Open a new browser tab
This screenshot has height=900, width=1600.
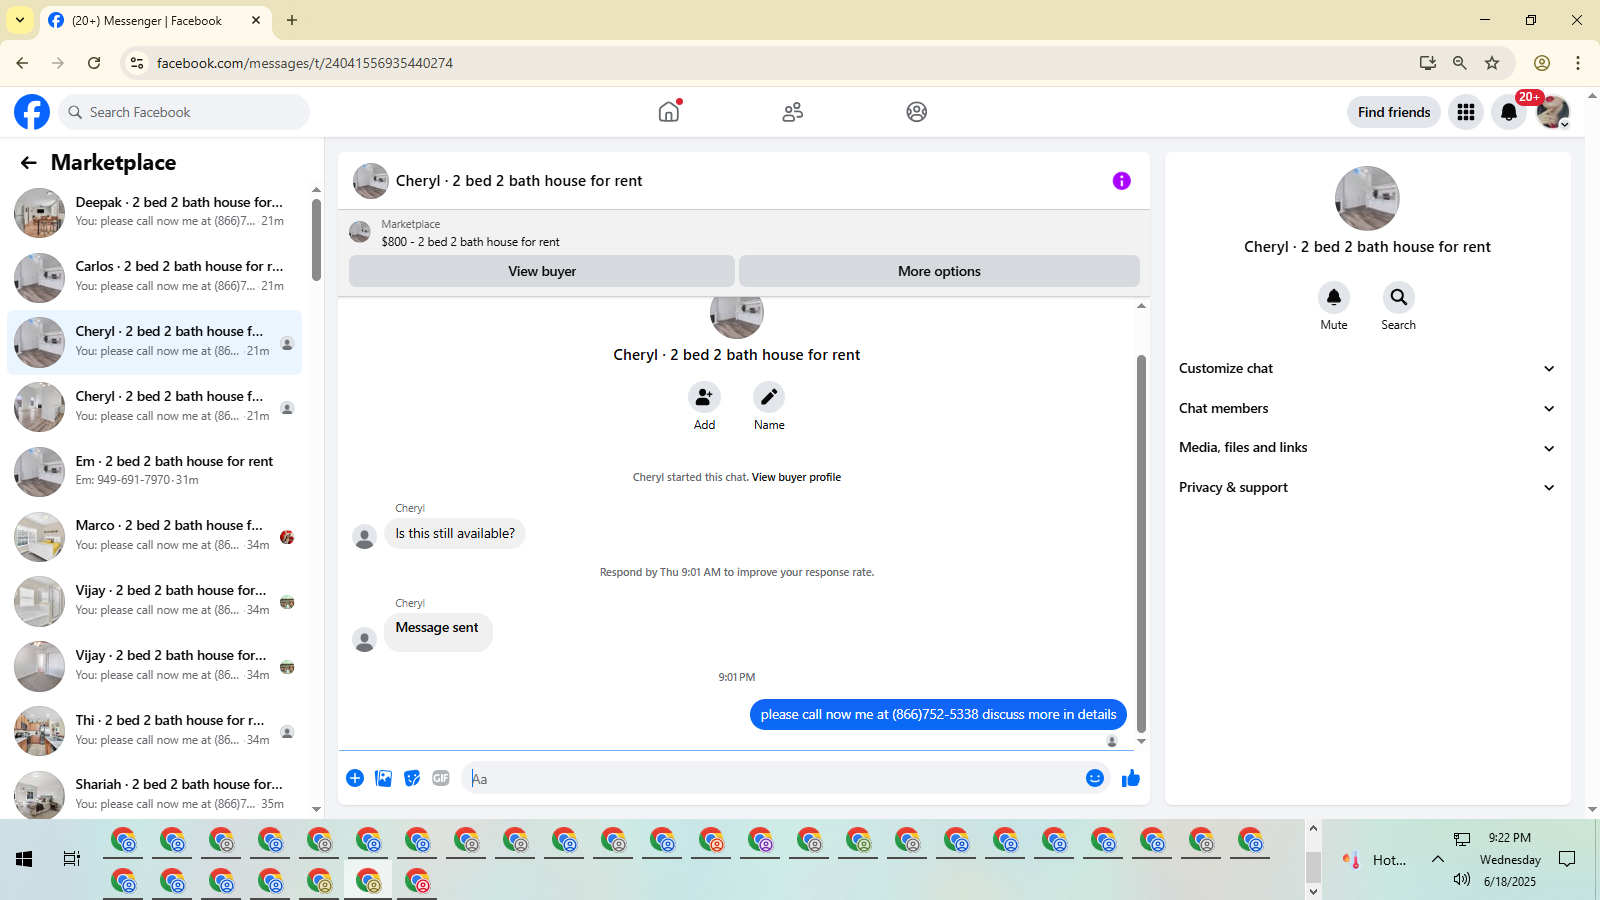pos(292,20)
